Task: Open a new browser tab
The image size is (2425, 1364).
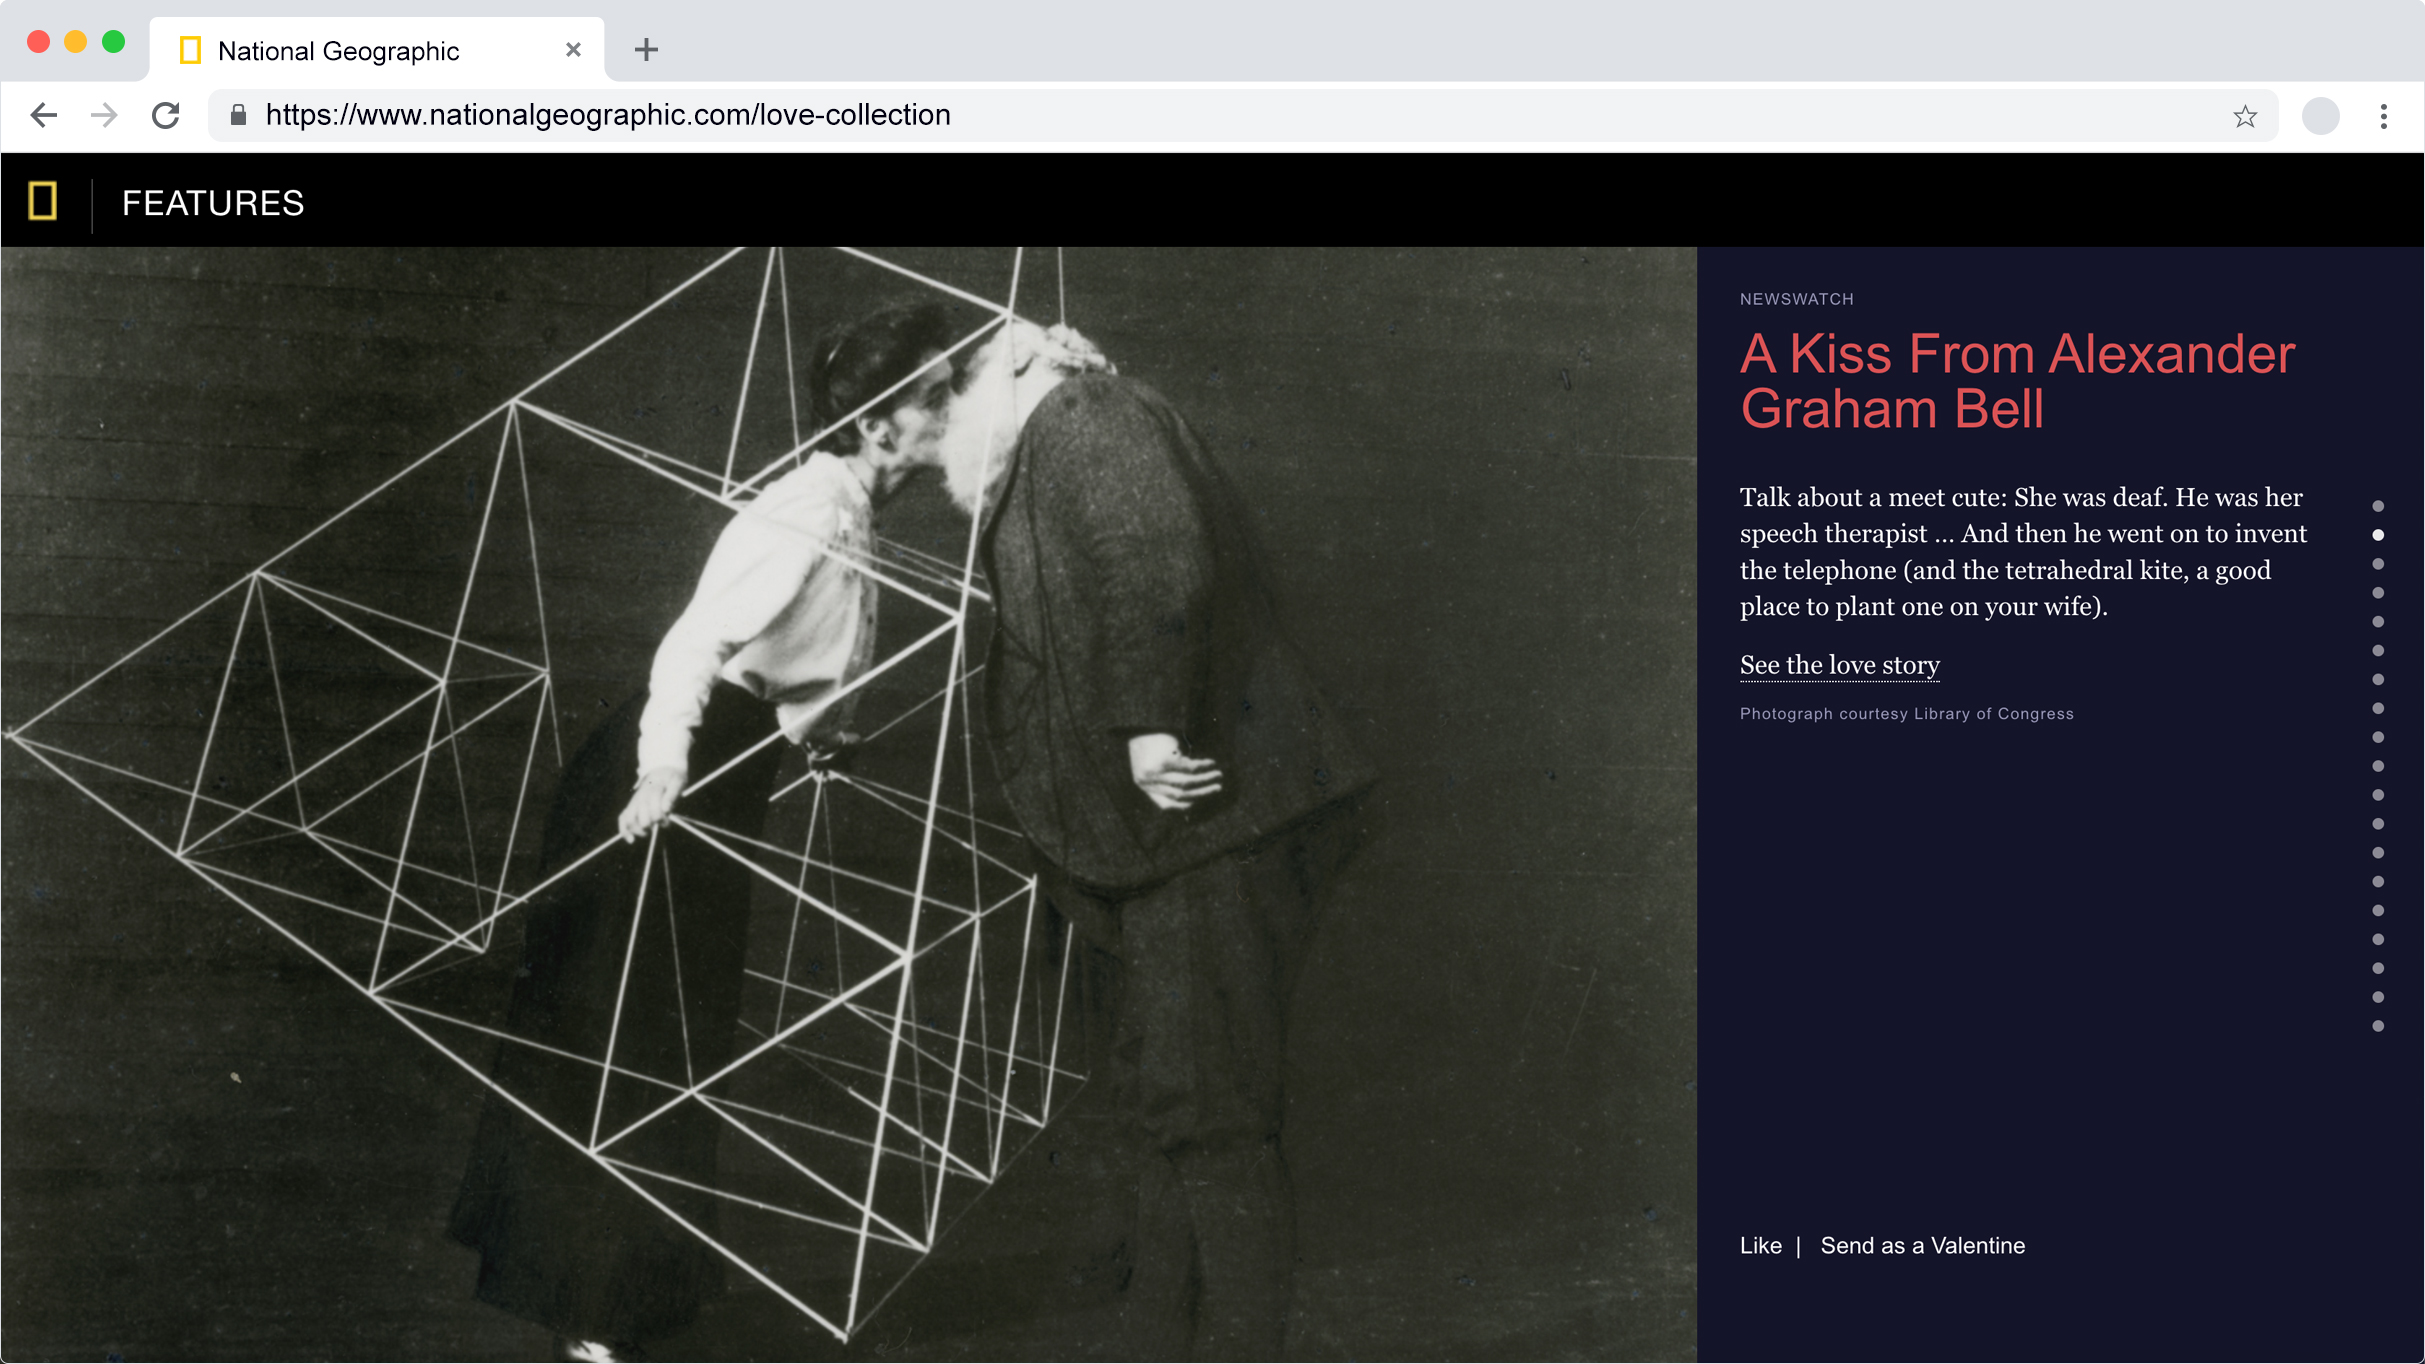Action: click(646, 49)
